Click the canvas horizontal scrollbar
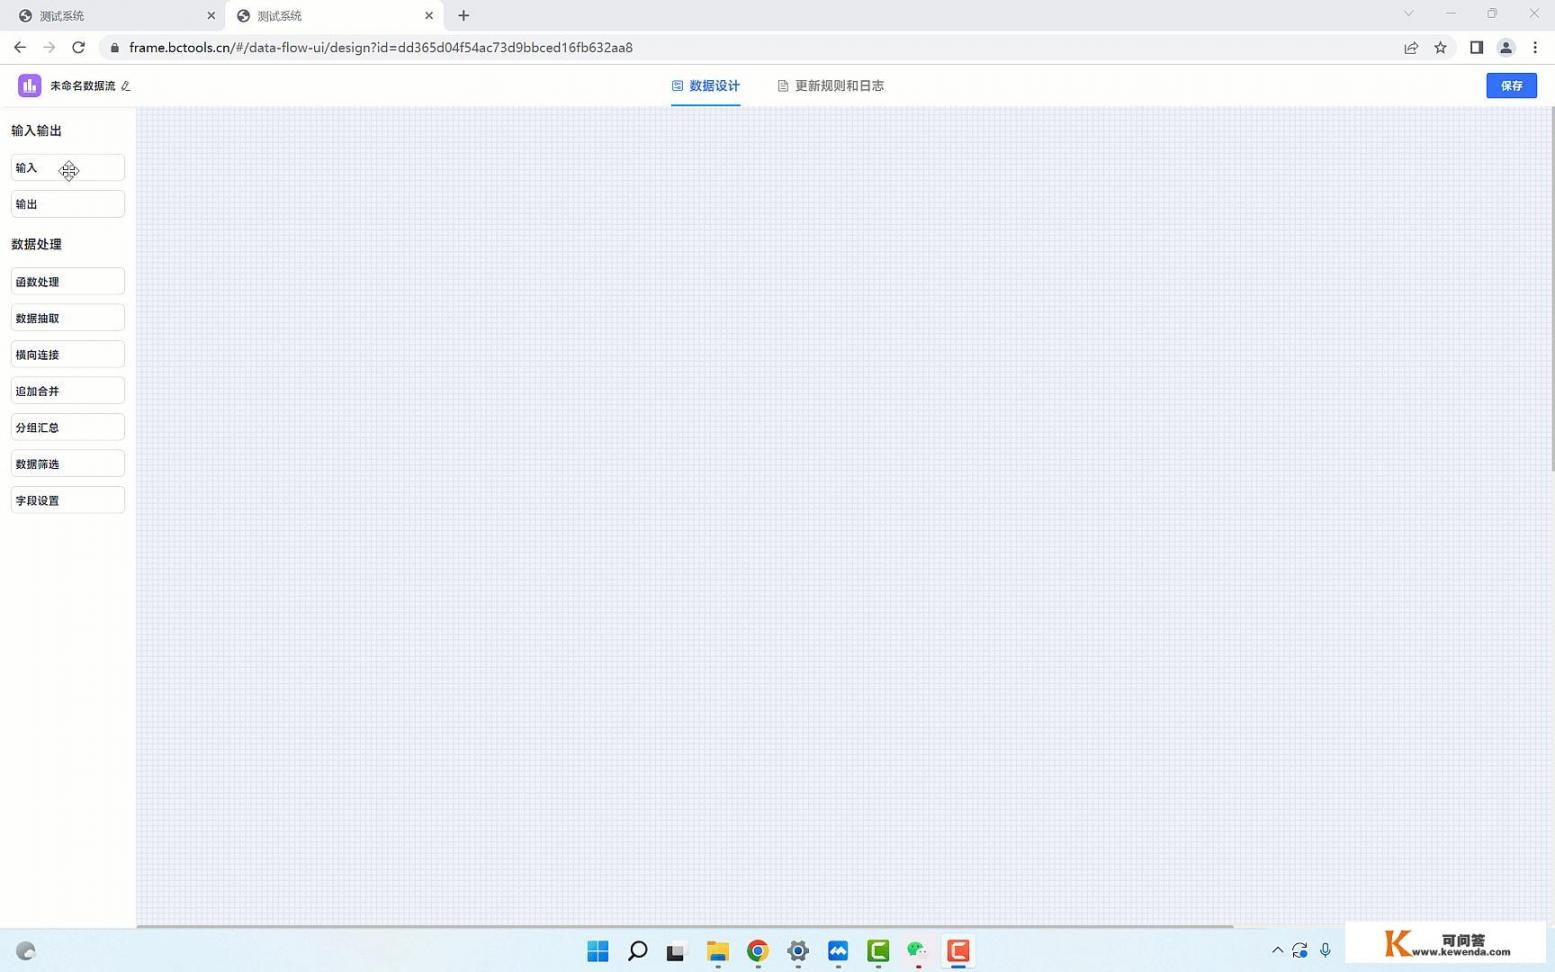 [x=684, y=926]
